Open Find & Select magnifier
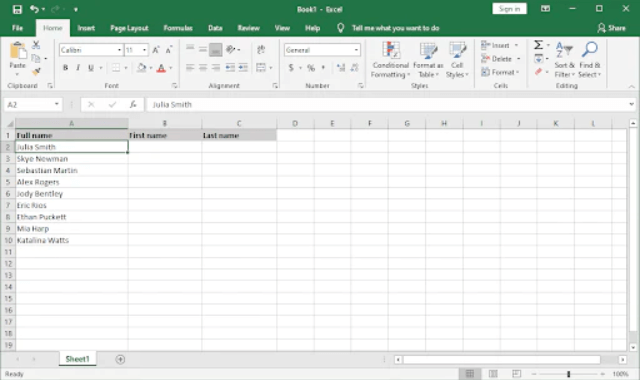 pyautogui.click(x=590, y=60)
